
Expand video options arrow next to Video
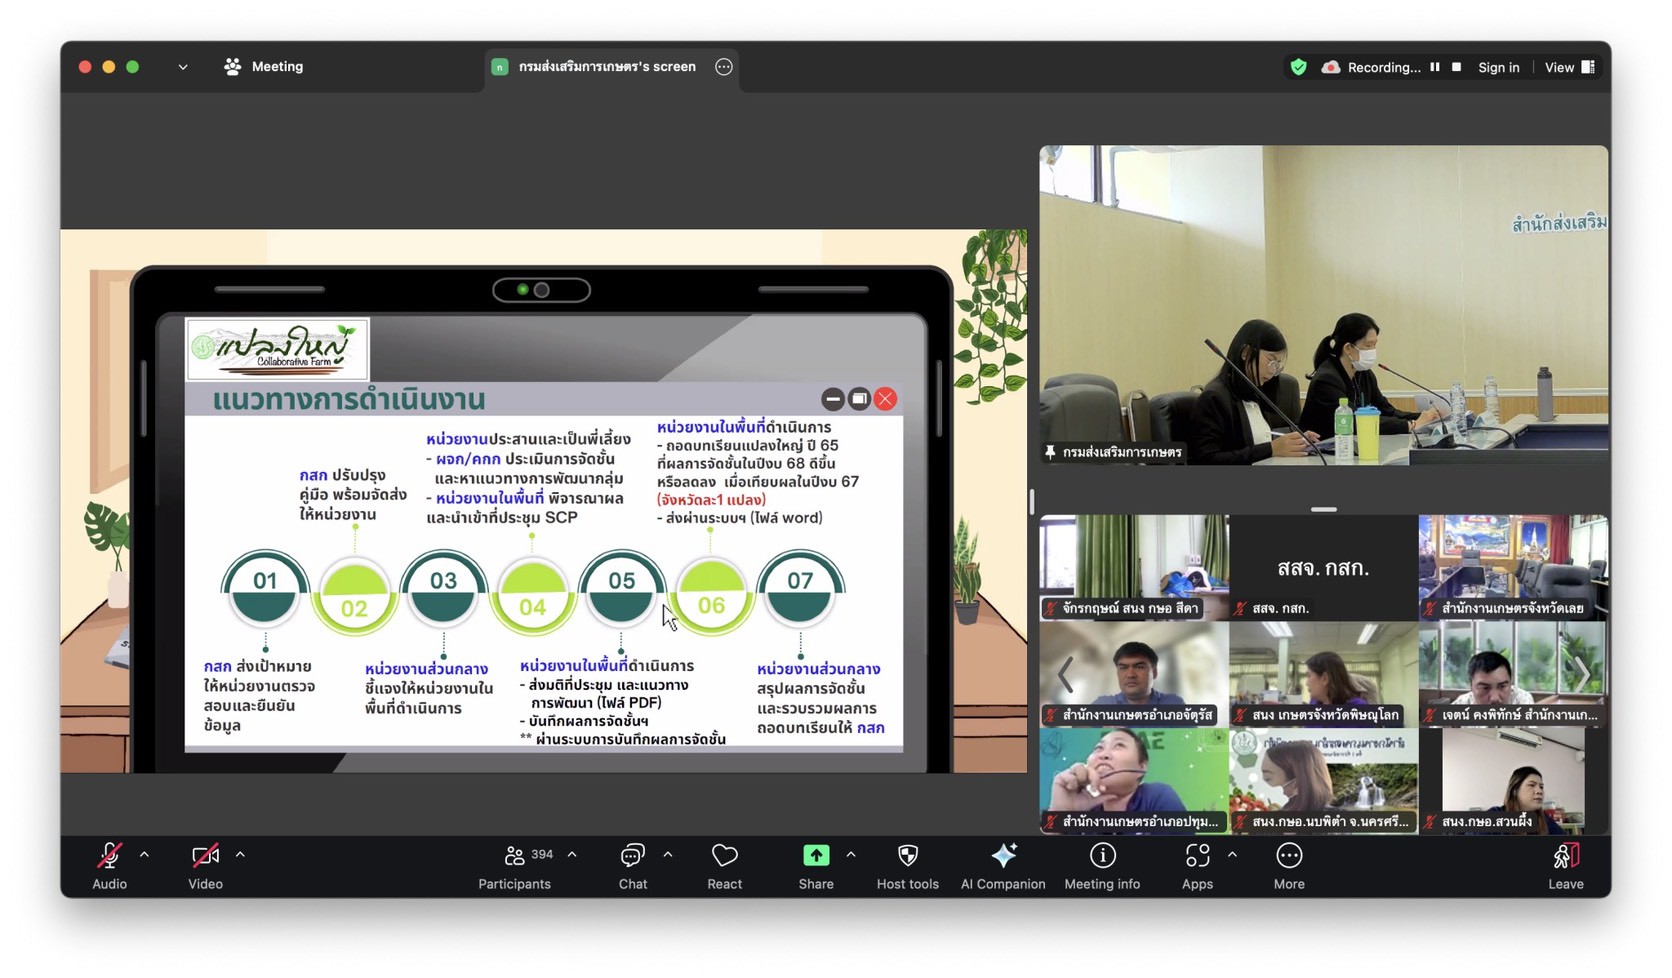[240, 855]
